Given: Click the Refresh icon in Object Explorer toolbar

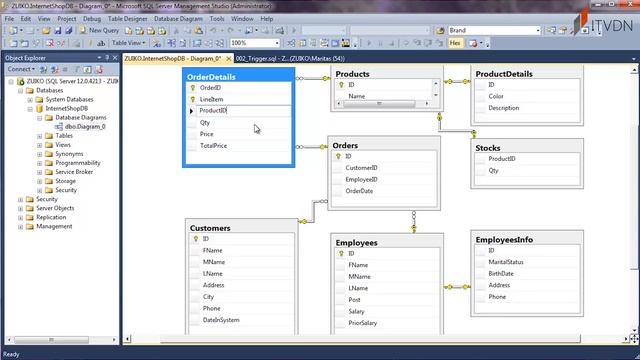Looking at the screenshot, I should tap(87, 69).
